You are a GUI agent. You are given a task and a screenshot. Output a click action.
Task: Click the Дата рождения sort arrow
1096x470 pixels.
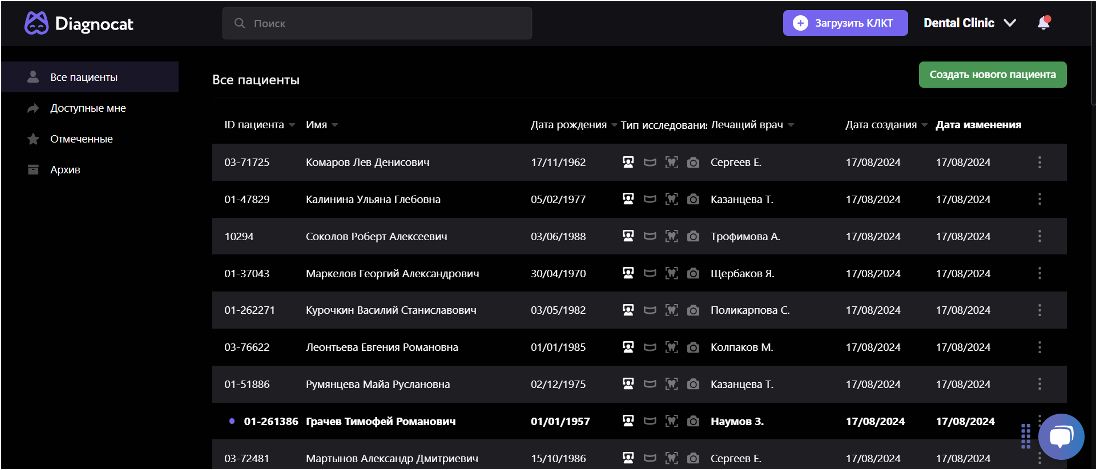pos(614,126)
